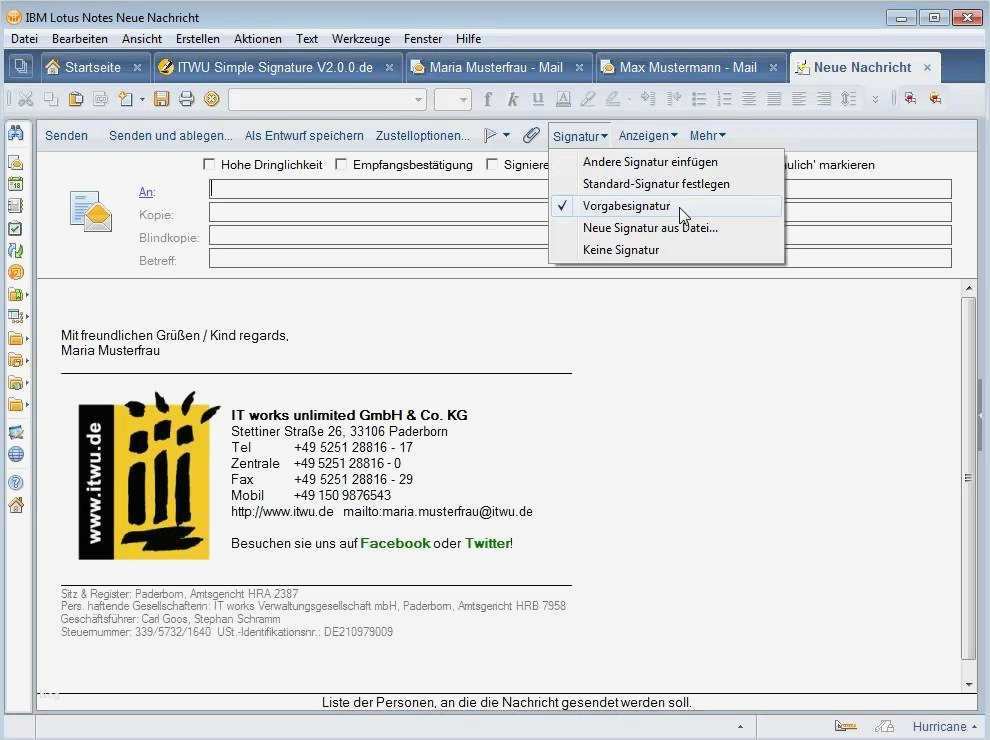Apply italic formatting from the toolbar

click(x=511, y=99)
